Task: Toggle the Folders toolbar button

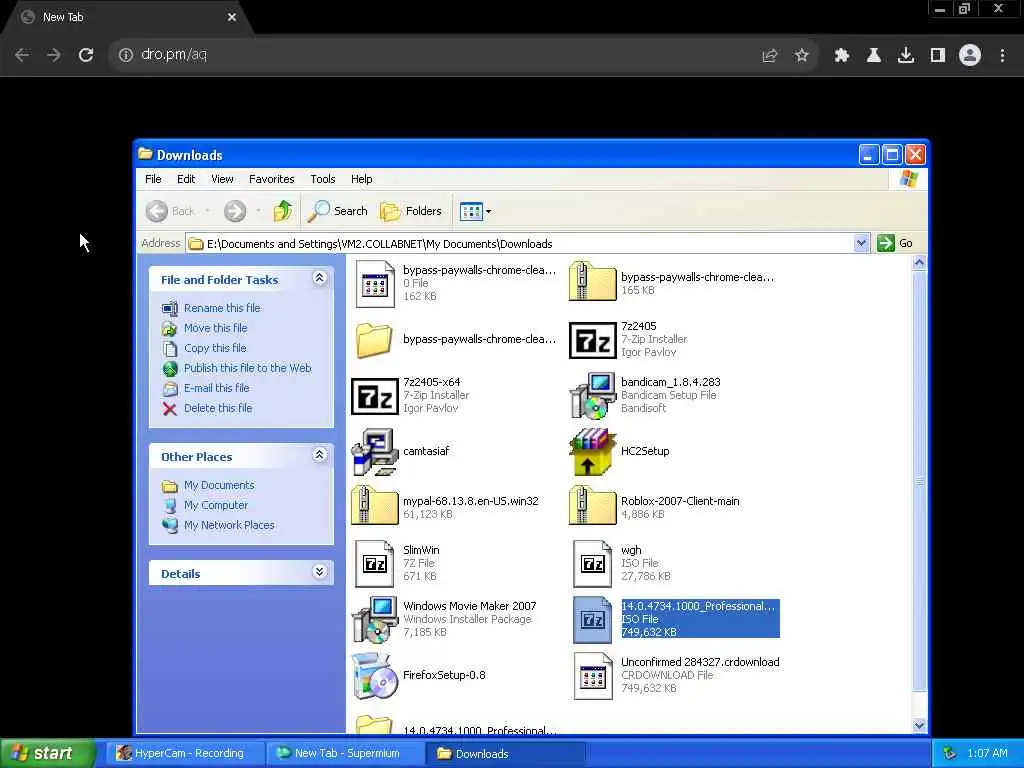Action: [x=411, y=211]
